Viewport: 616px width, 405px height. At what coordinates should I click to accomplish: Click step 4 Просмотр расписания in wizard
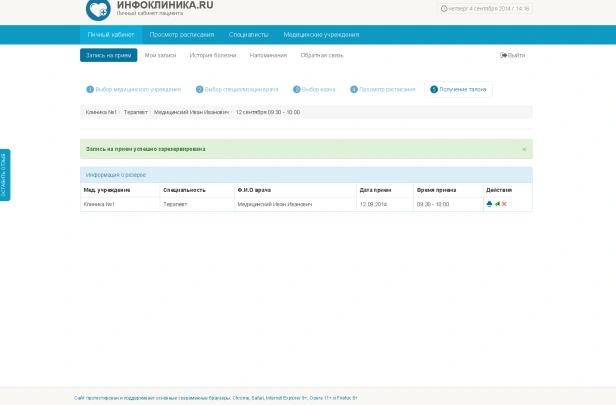[x=383, y=89]
